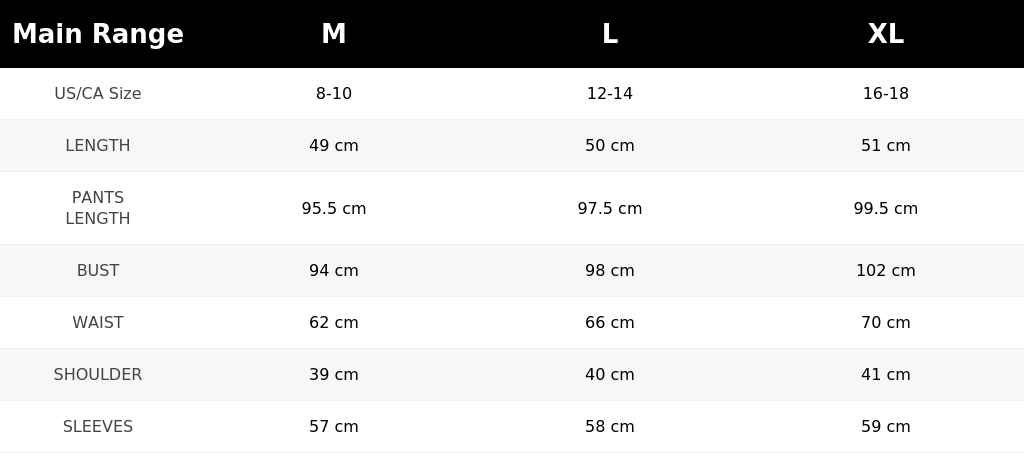Select the L size column header

coord(609,34)
